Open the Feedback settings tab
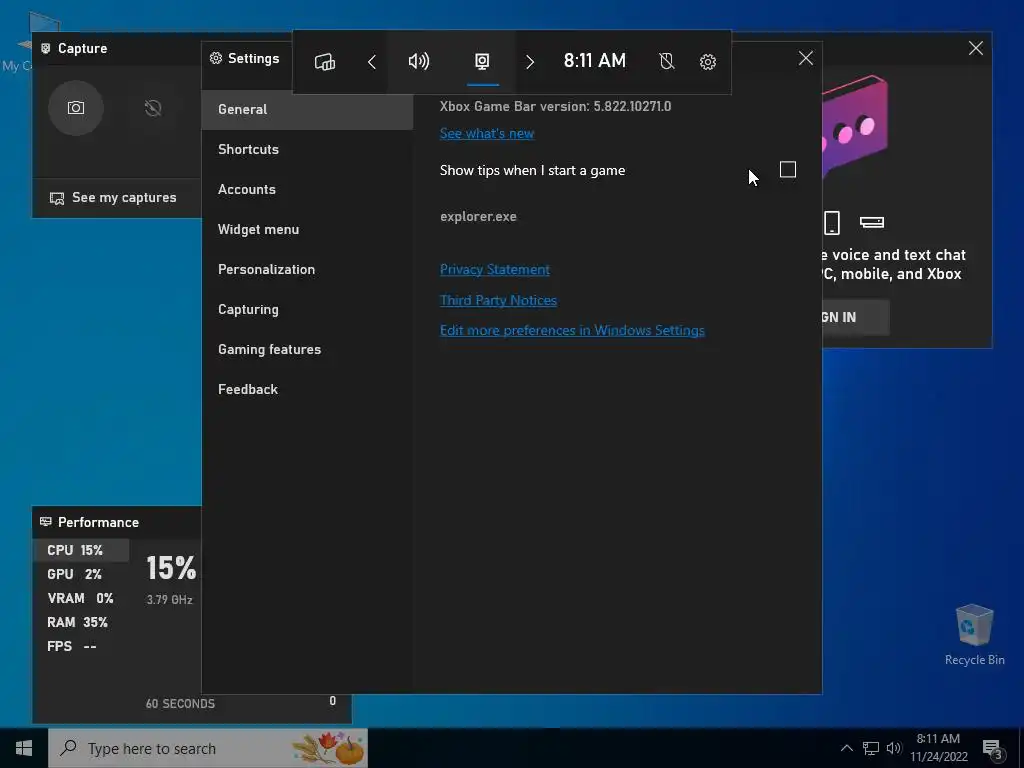 (307, 389)
